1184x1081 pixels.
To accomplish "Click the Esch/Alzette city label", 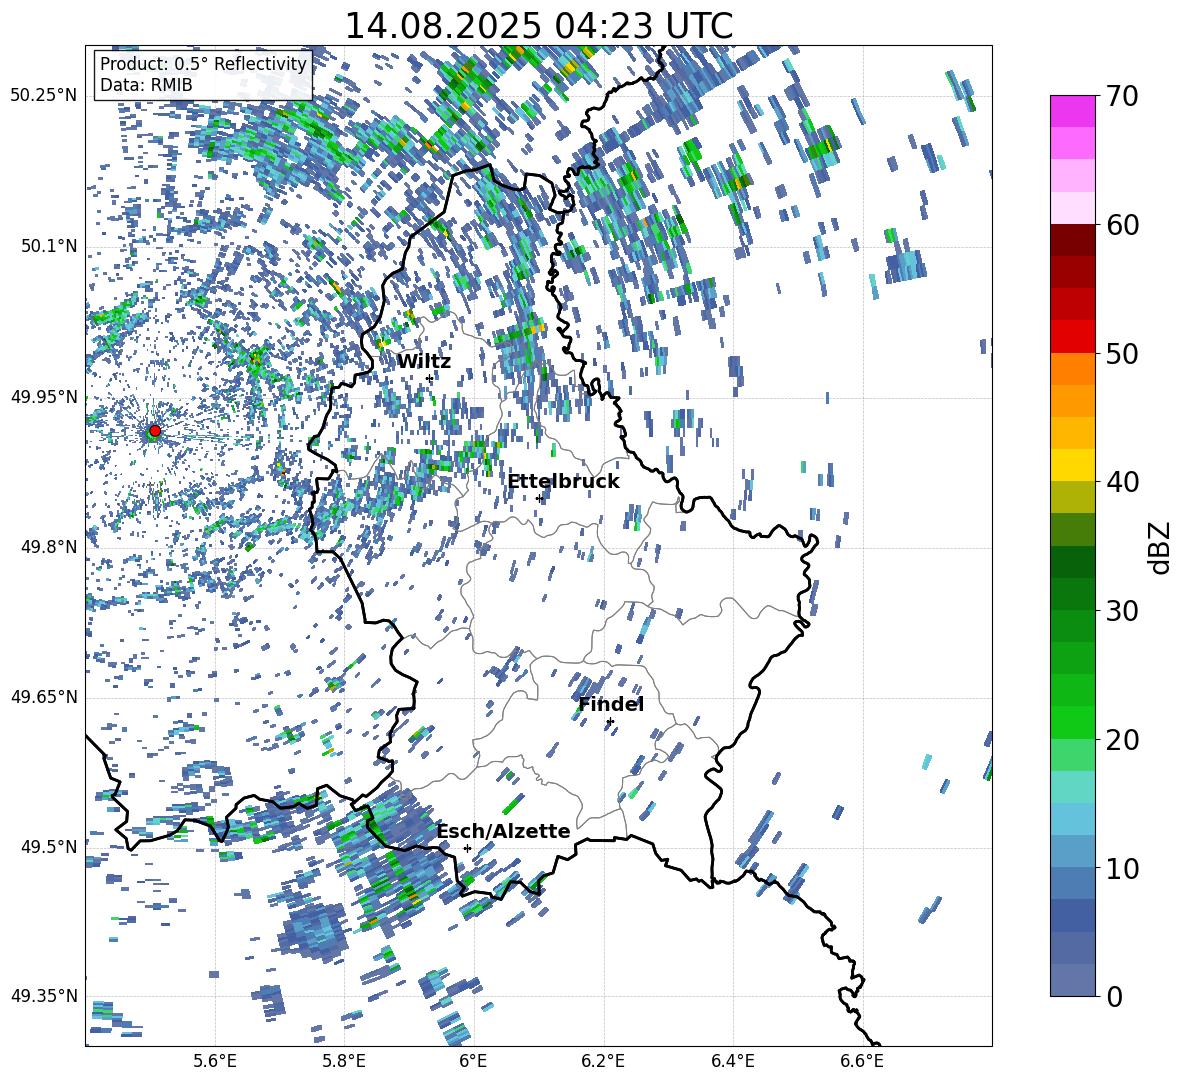I will pyautogui.click(x=503, y=831).
